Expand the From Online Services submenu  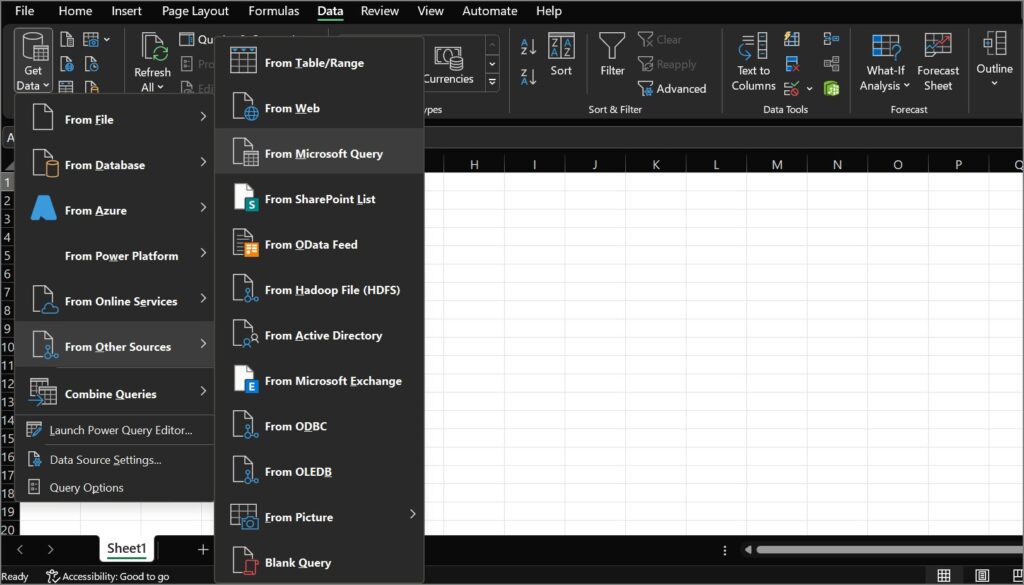click(115, 301)
